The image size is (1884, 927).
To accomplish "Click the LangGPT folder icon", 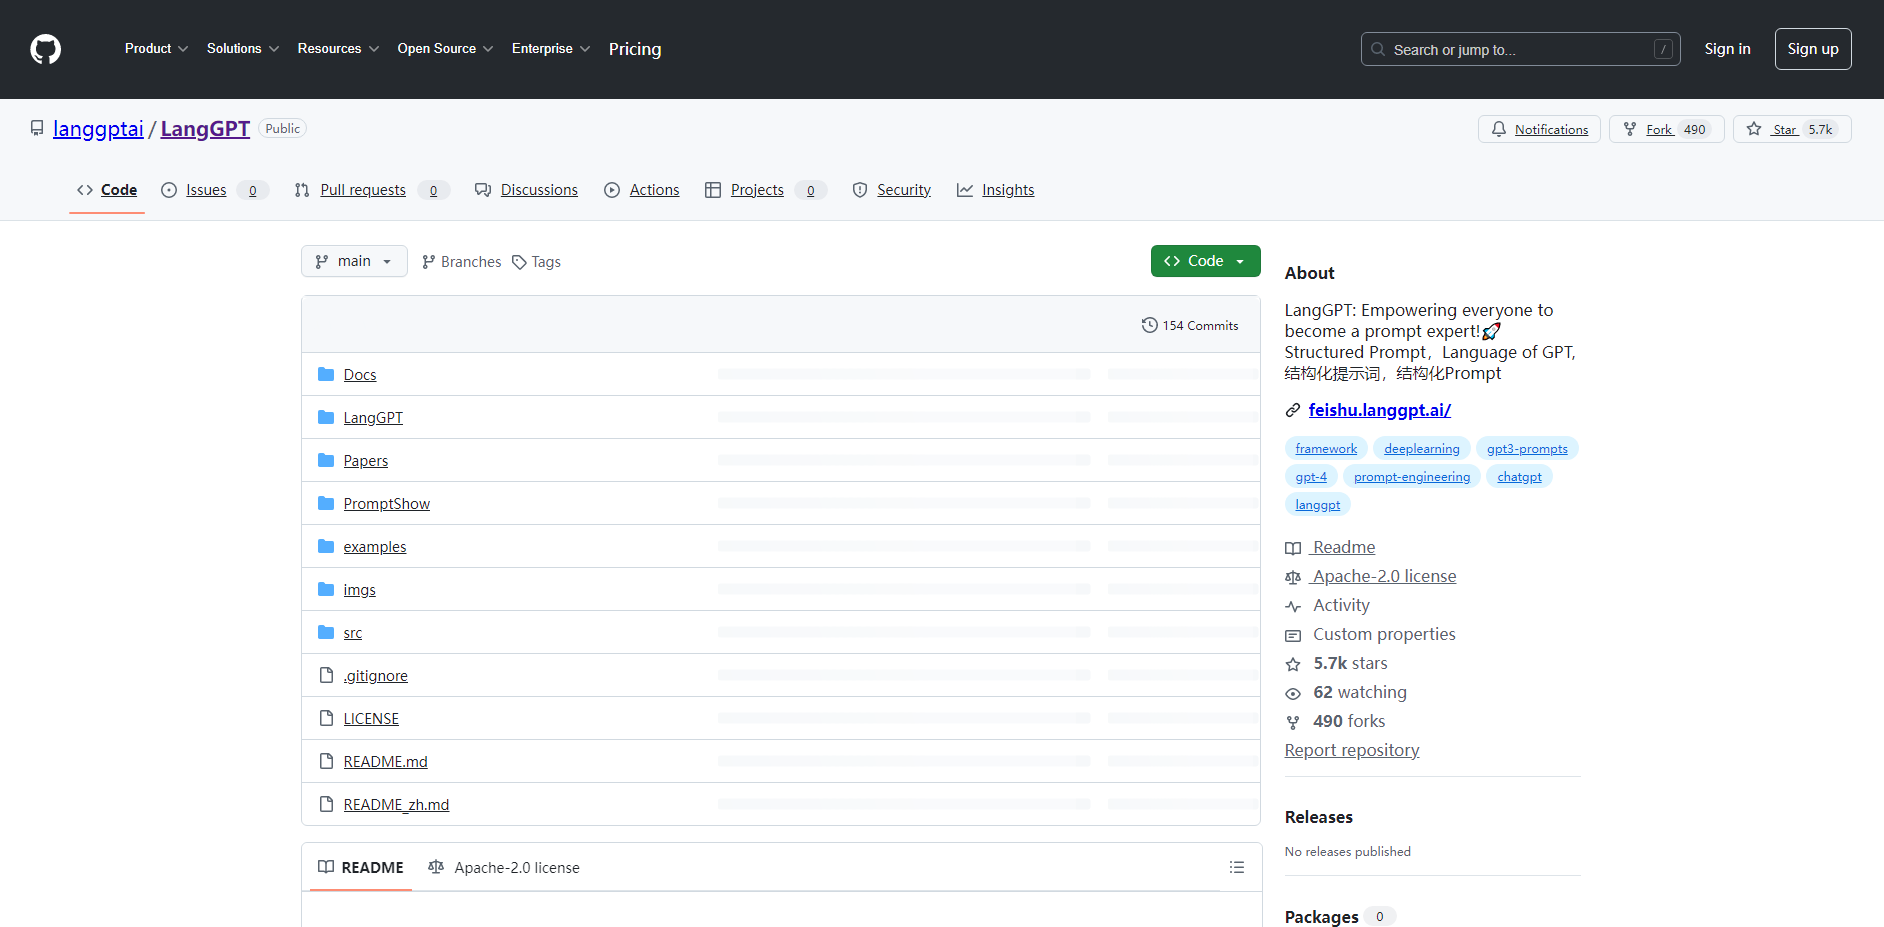I will coord(326,417).
